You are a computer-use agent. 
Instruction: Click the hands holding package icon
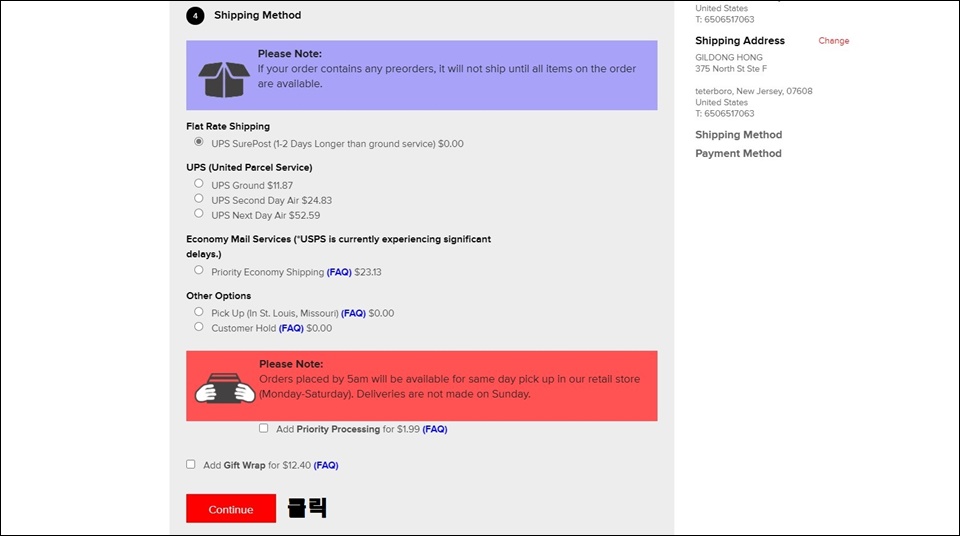(x=225, y=388)
